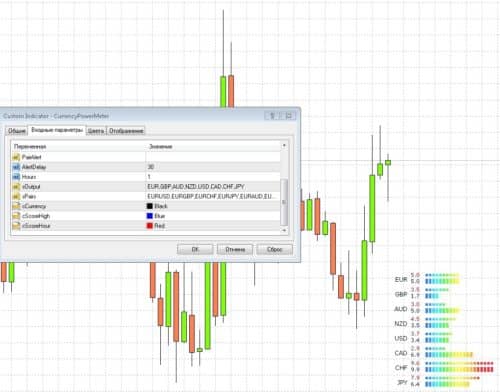
Task: Click the cCurrency color variable icon
Action: (x=16, y=206)
